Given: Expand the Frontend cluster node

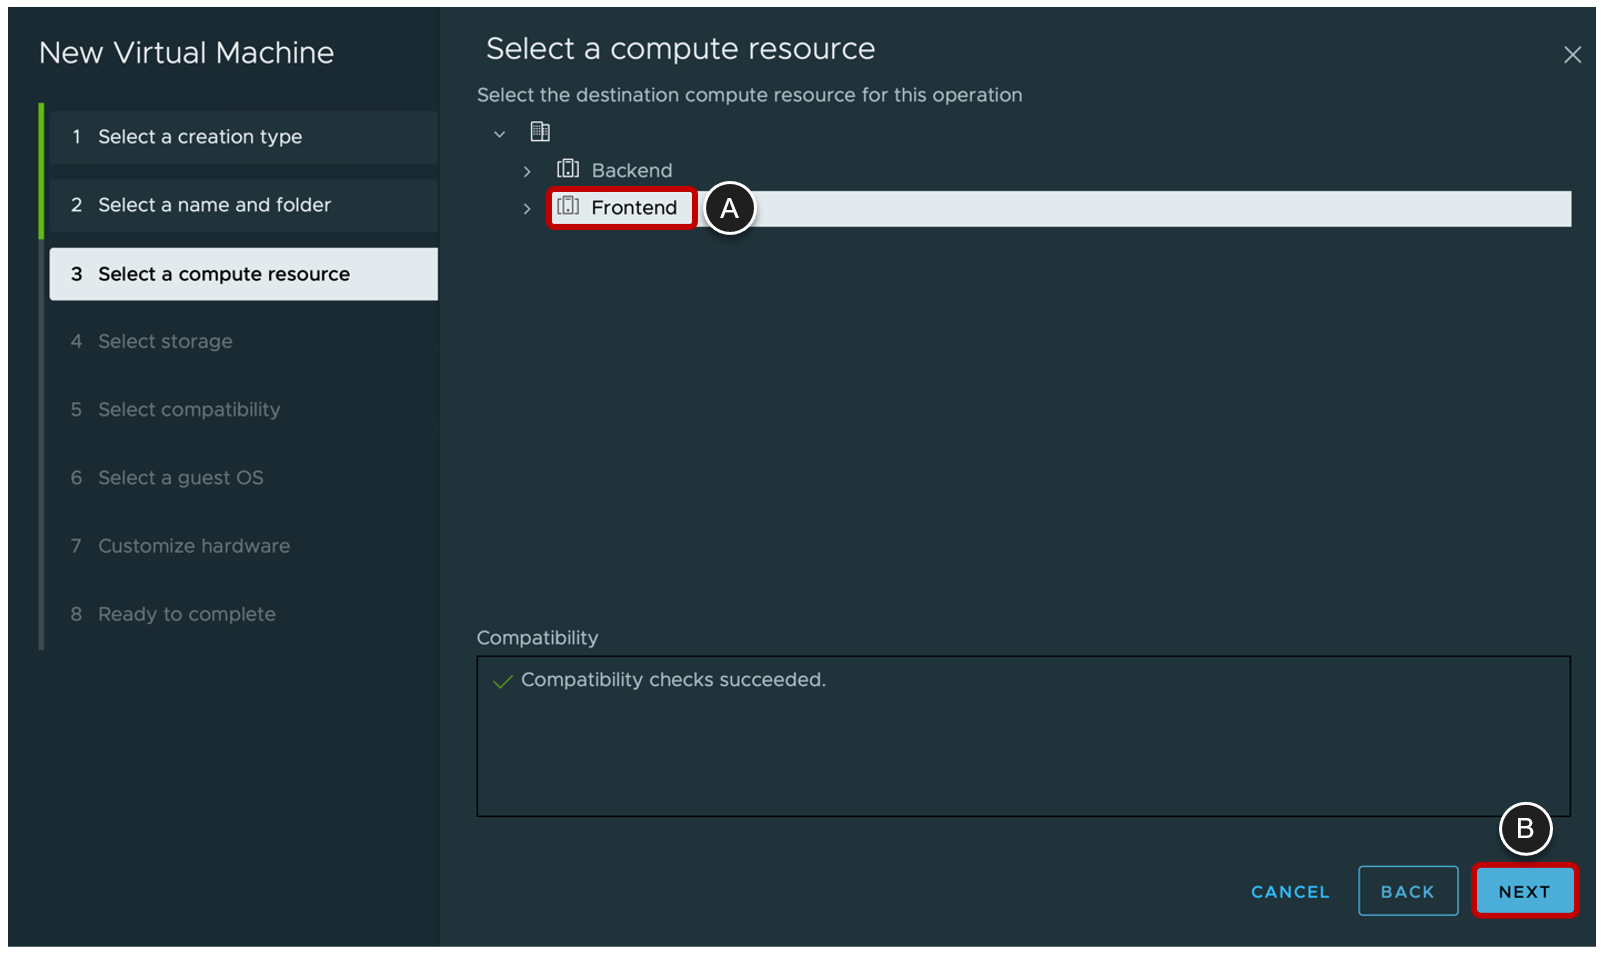Looking at the screenshot, I should tap(527, 208).
